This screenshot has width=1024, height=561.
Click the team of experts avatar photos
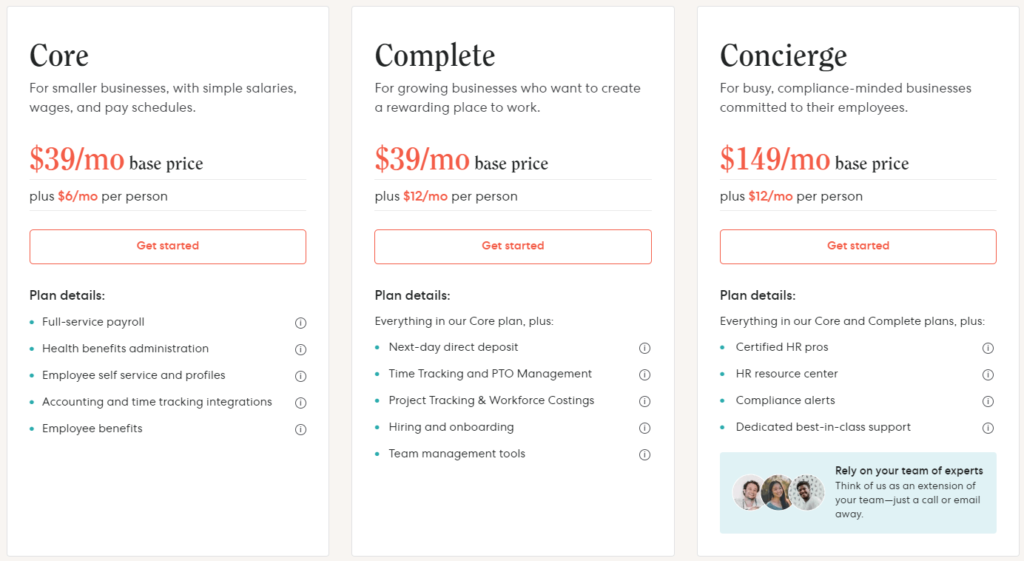(778, 492)
